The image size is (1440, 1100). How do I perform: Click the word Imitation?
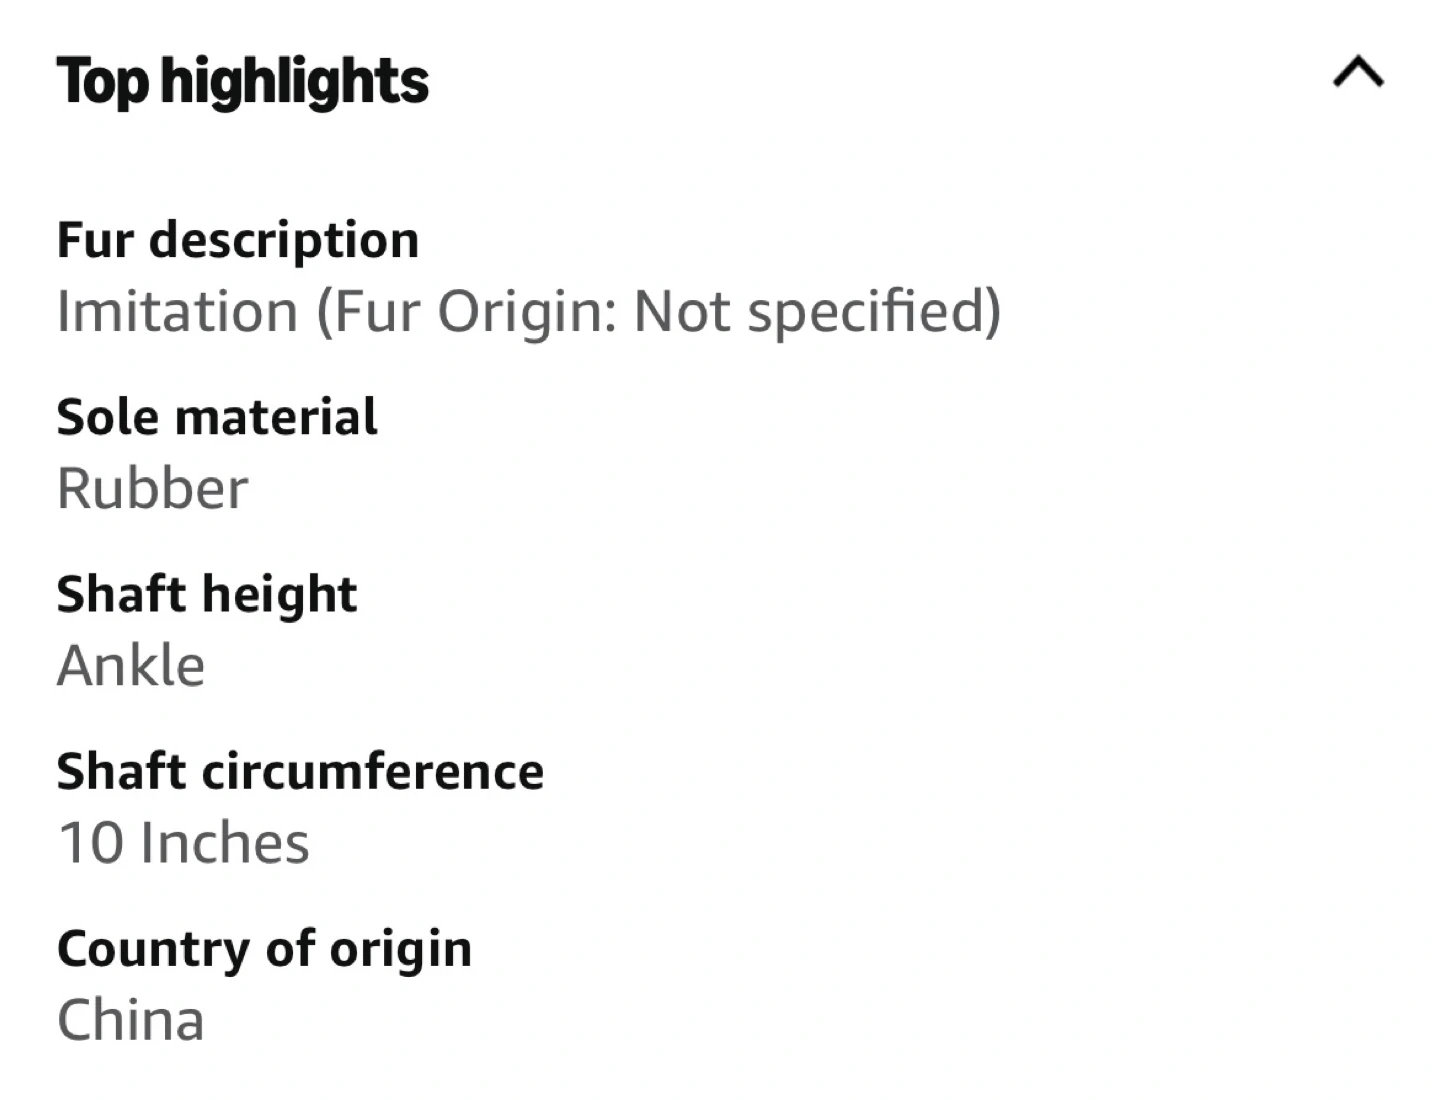point(178,311)
